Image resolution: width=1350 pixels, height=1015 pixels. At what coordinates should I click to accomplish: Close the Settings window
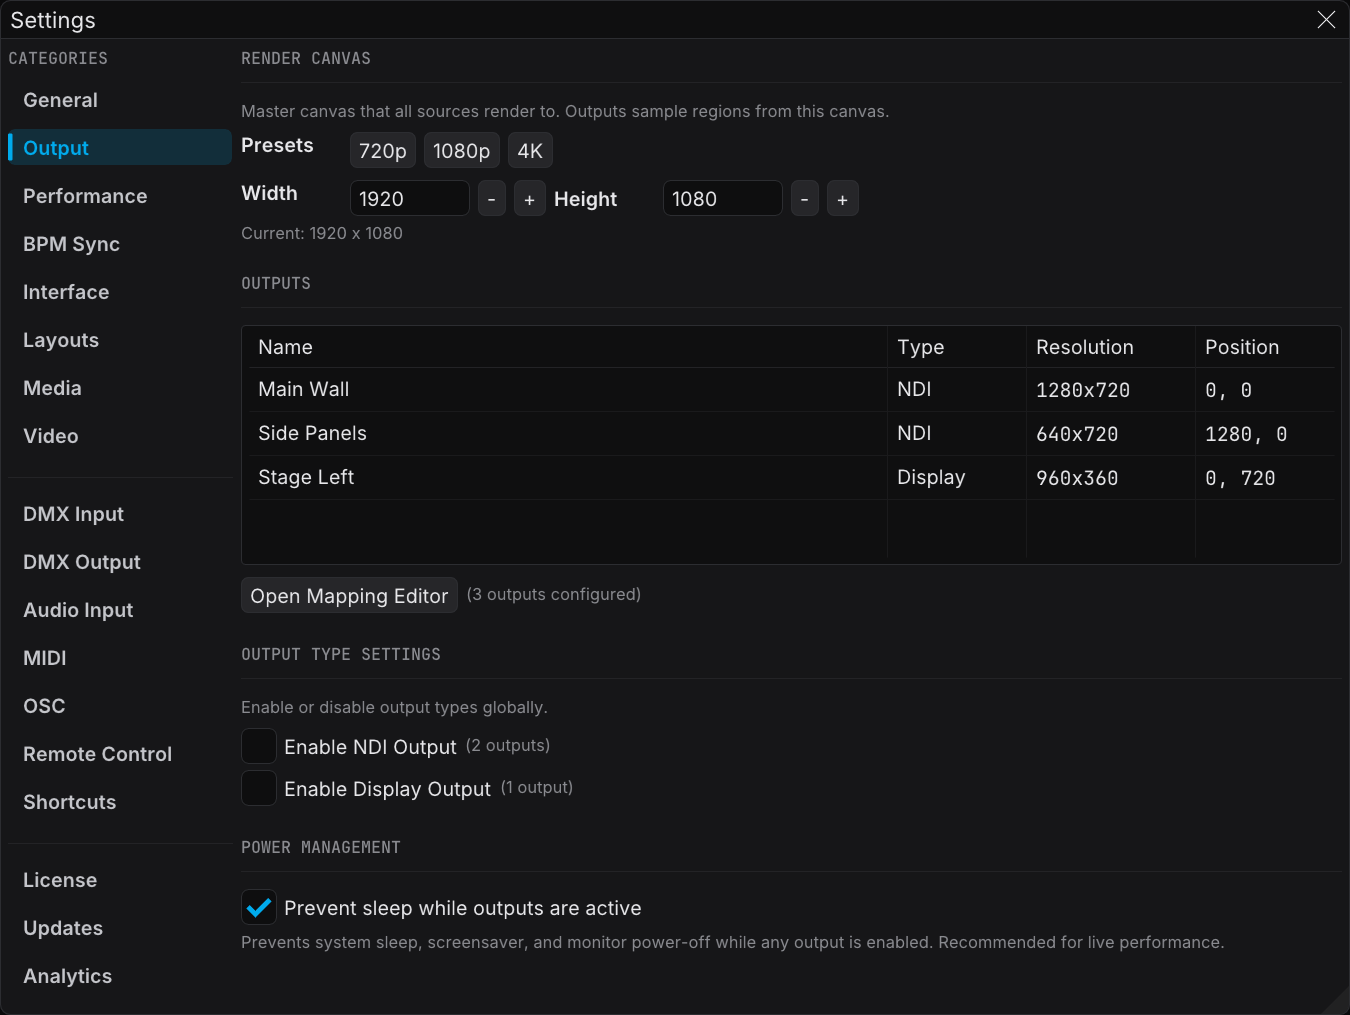click(1326, 20)
